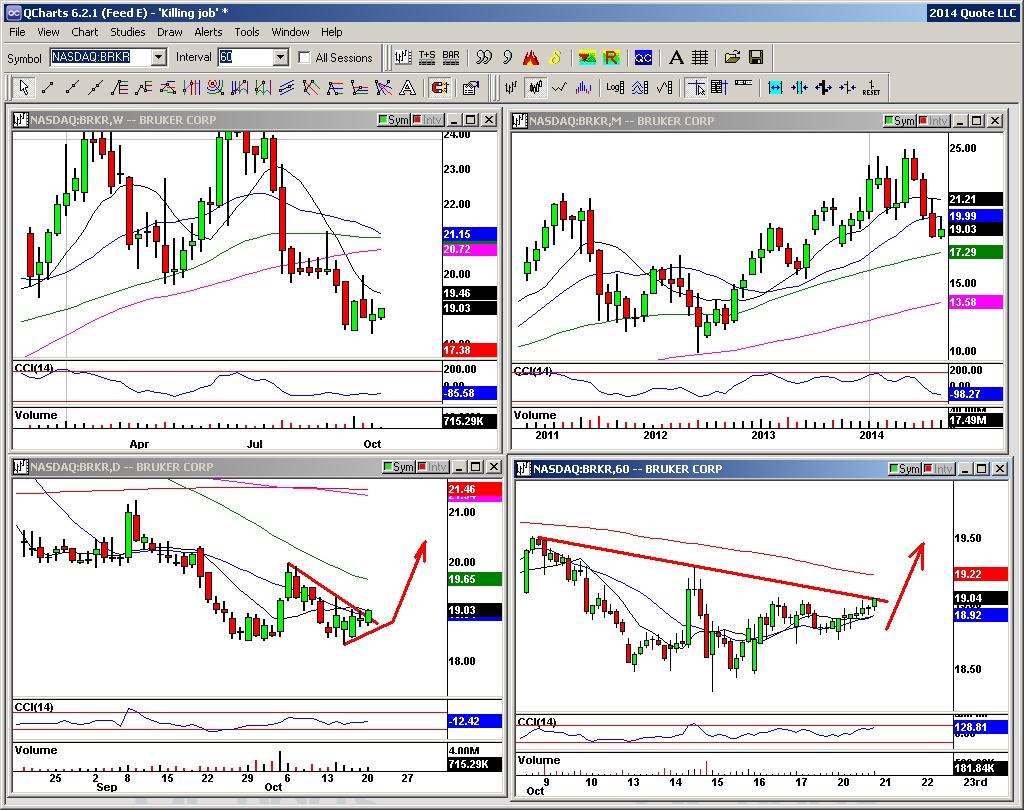The height and width of the screenshot is (810, 1024).
Task: Open daily chart's title bar menu icon
Action: (21, 466)
